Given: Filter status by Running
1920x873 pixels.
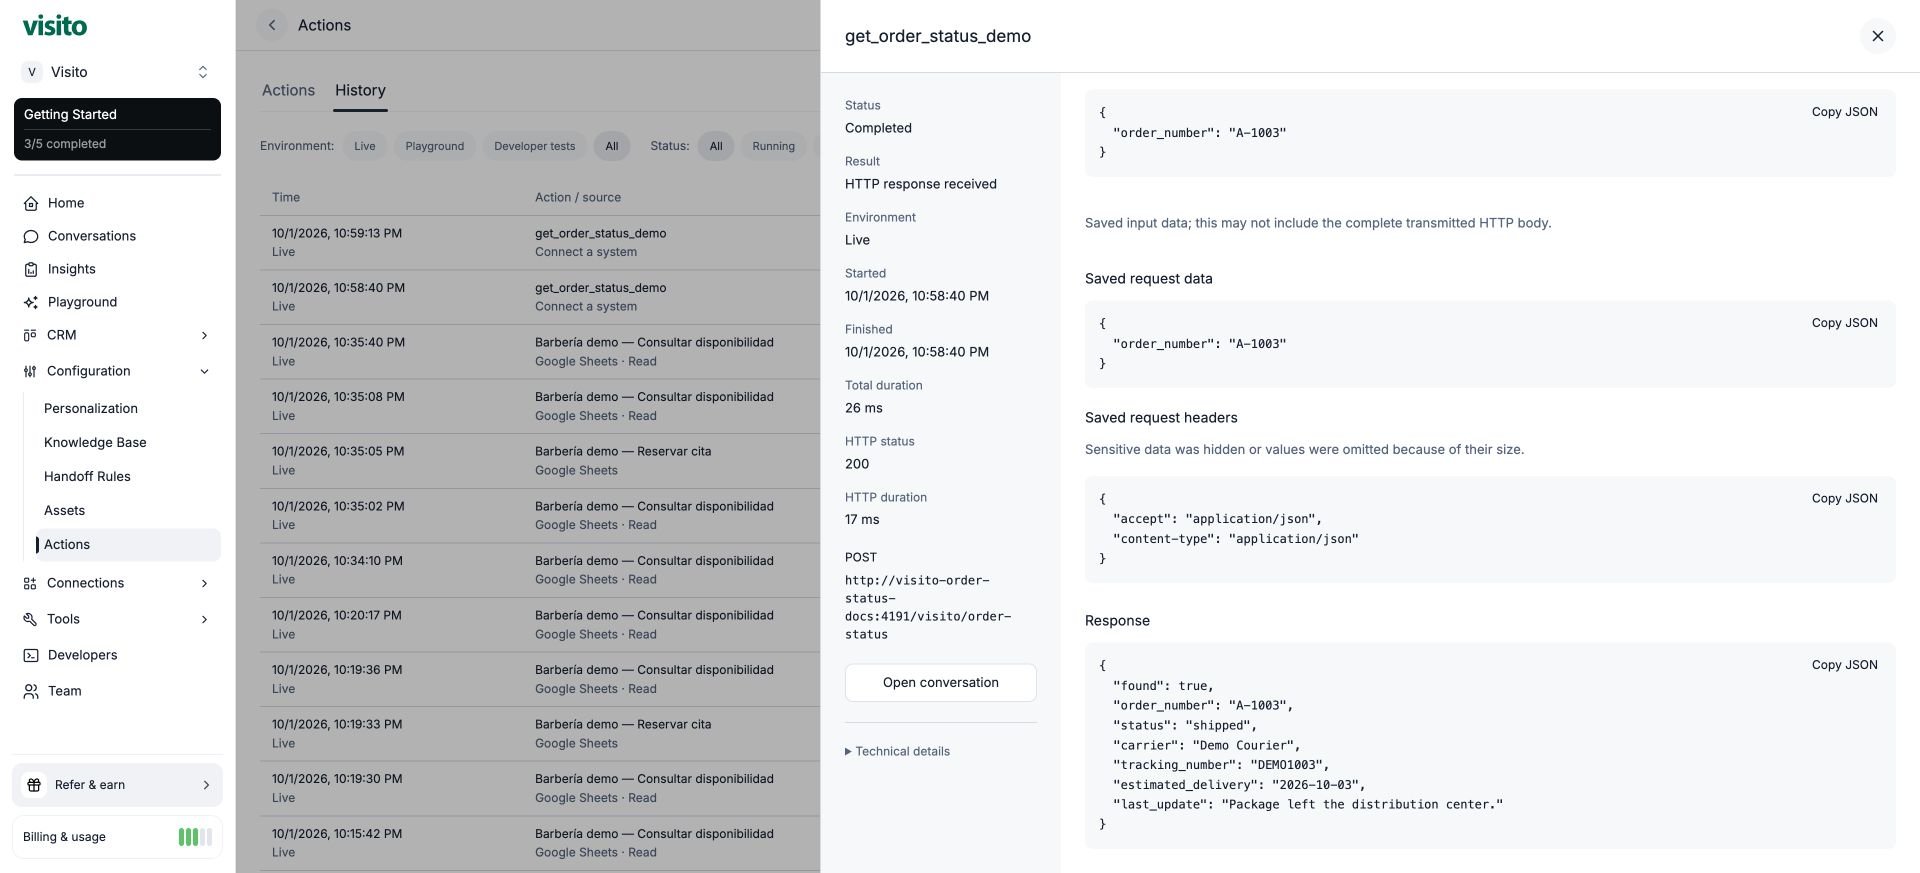Looking at the screenshot, I should tap(774, 146).
